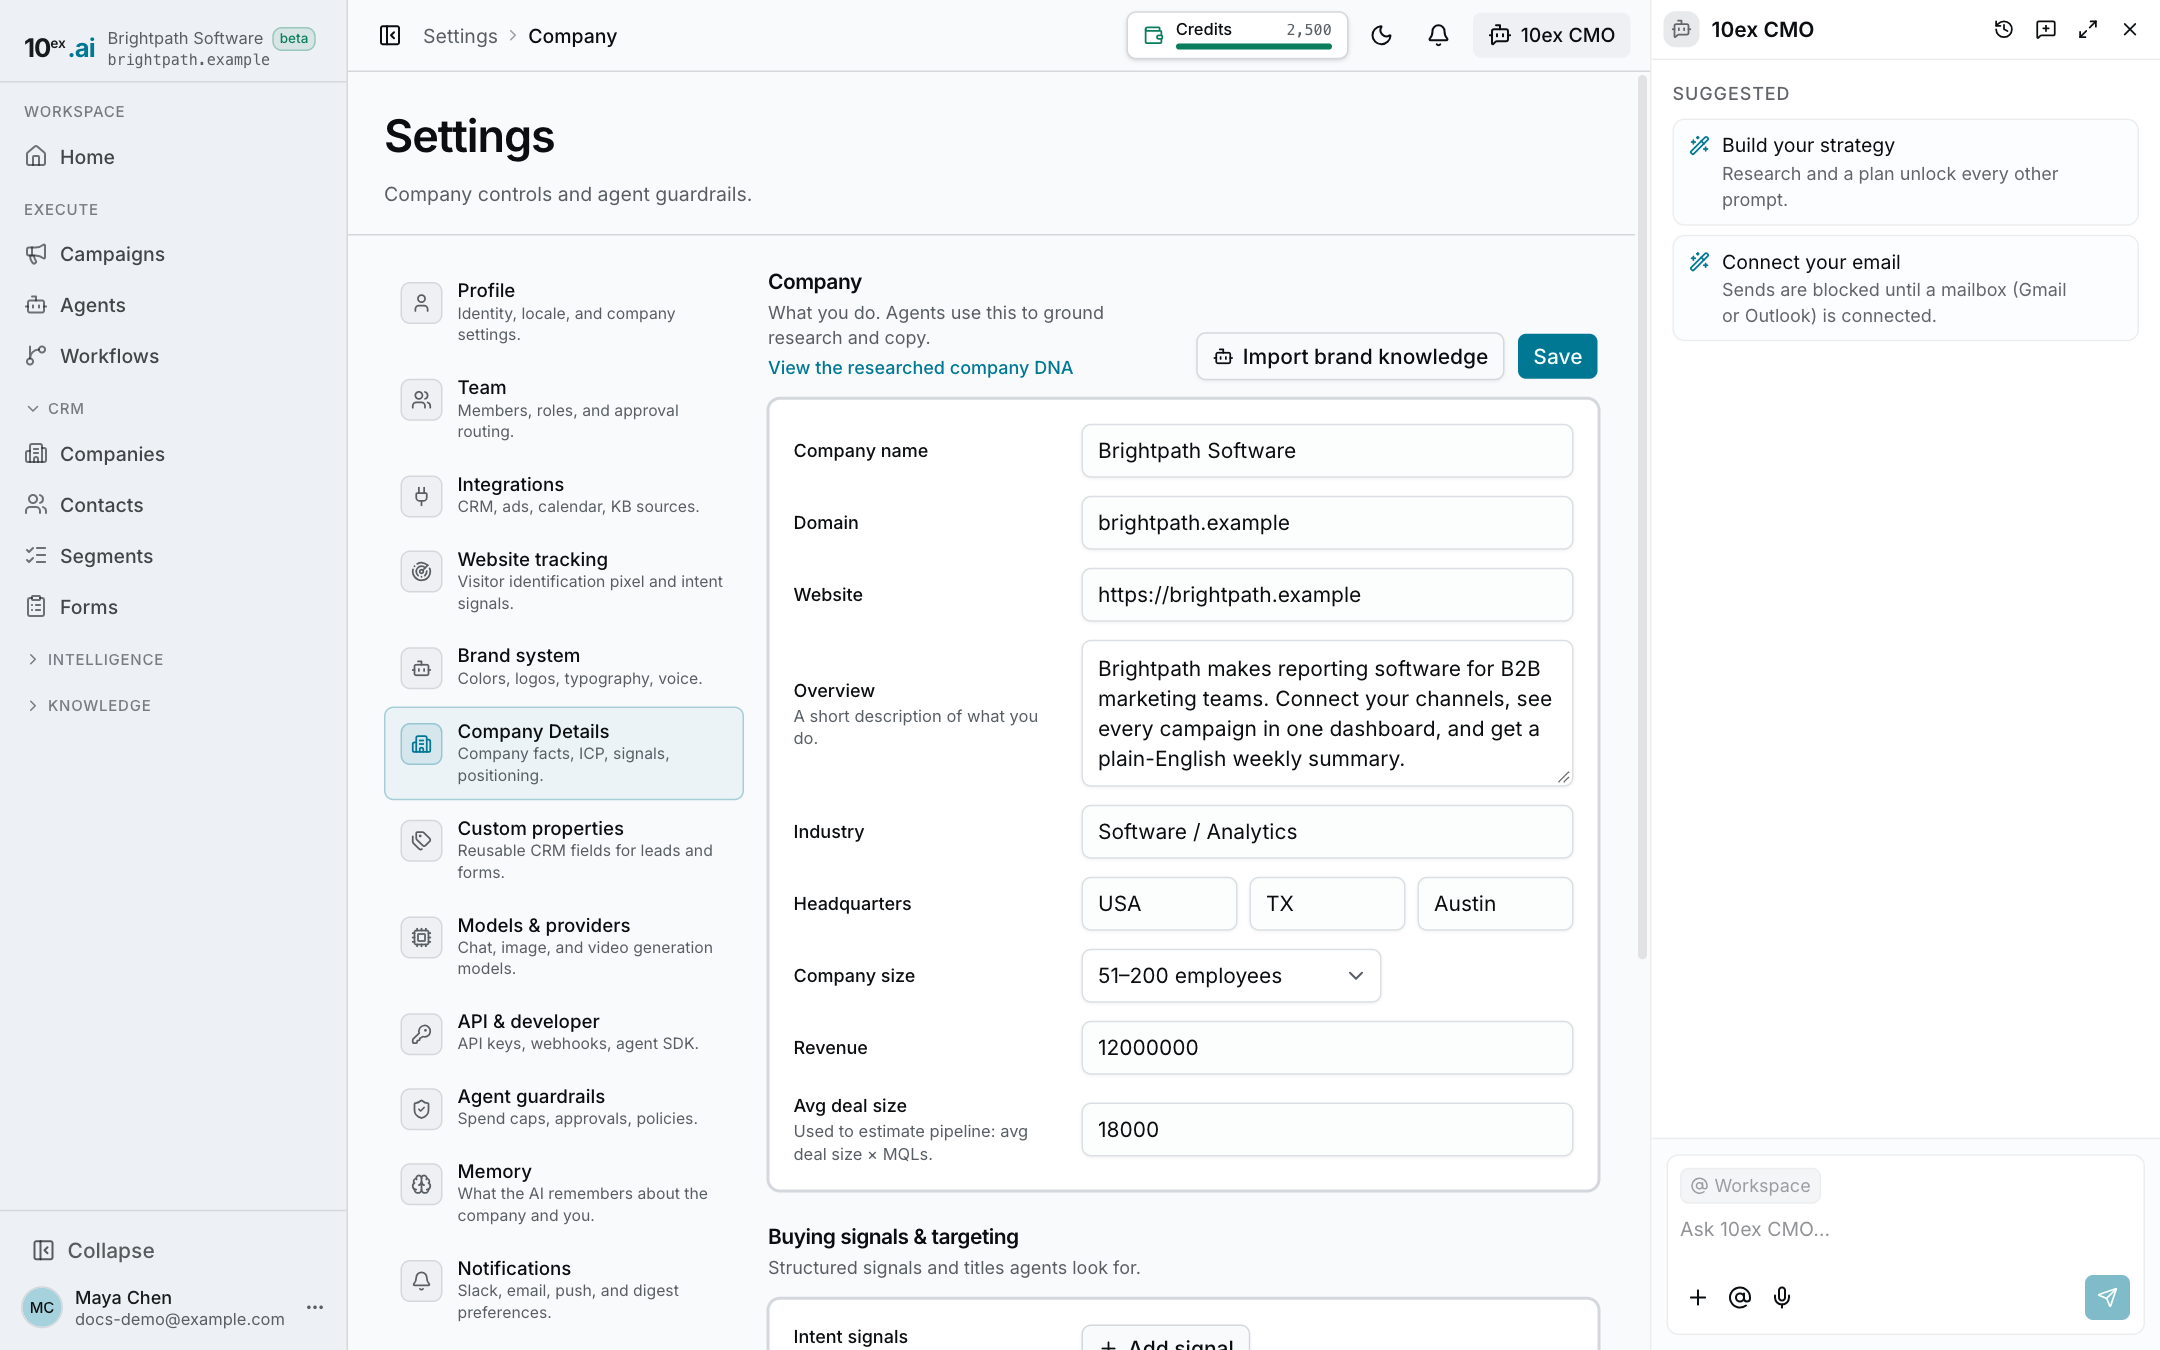Expand the INTELLIGENCE section
The height and width of the screenshot is (1350, 2160).
[95, 659]
